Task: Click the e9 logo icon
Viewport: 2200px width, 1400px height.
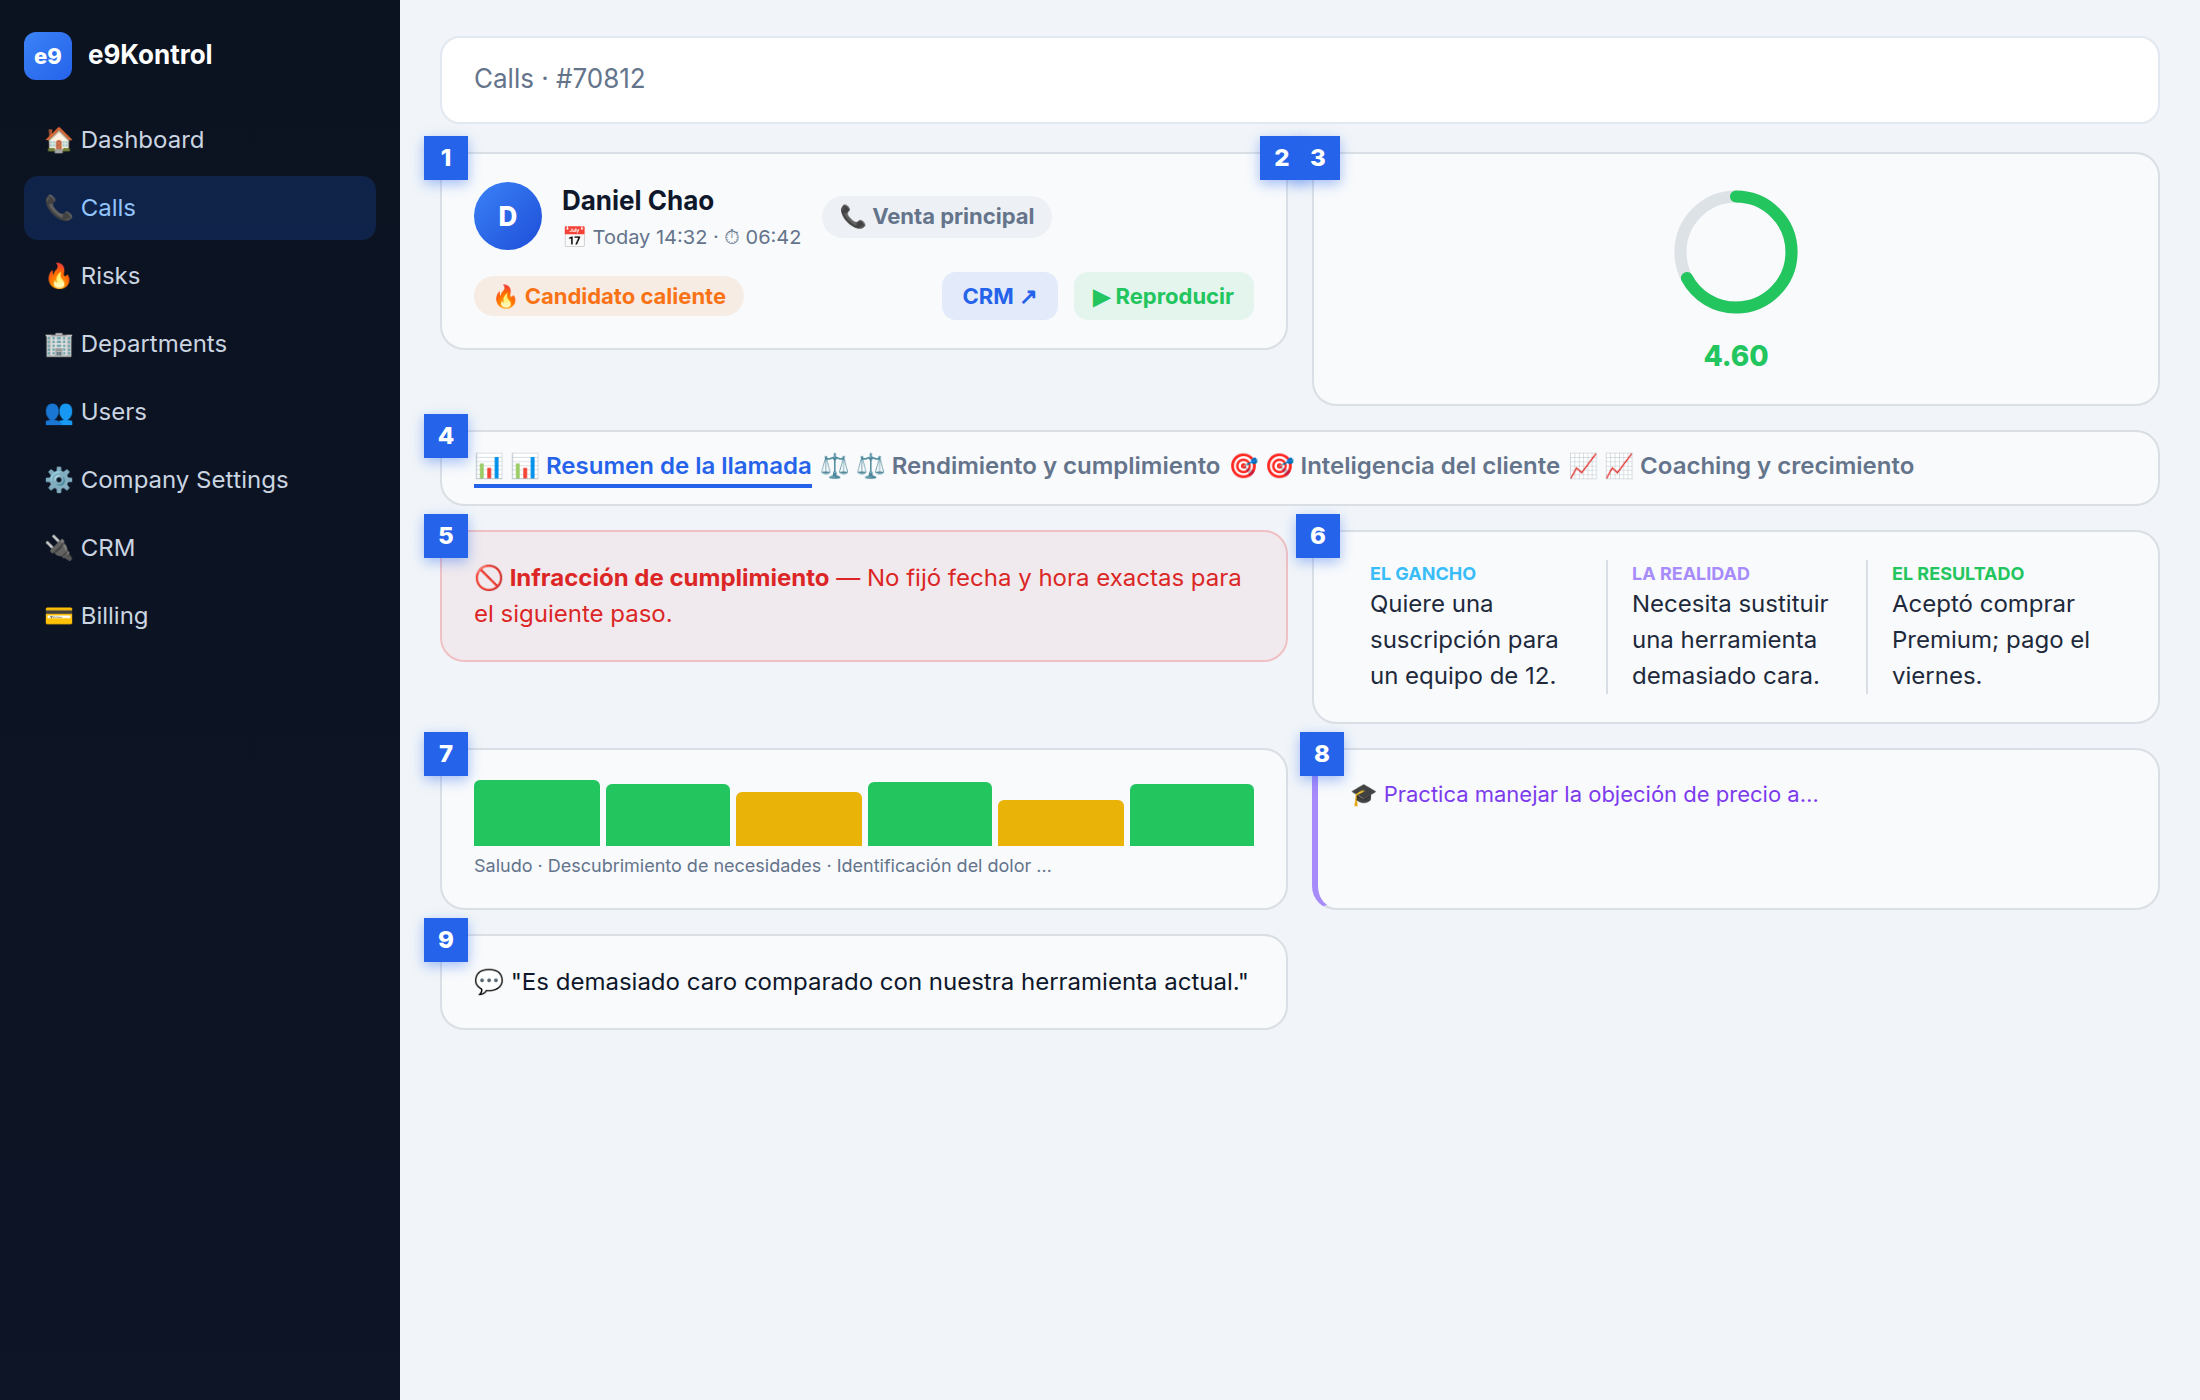Action: tap(48, 56)
